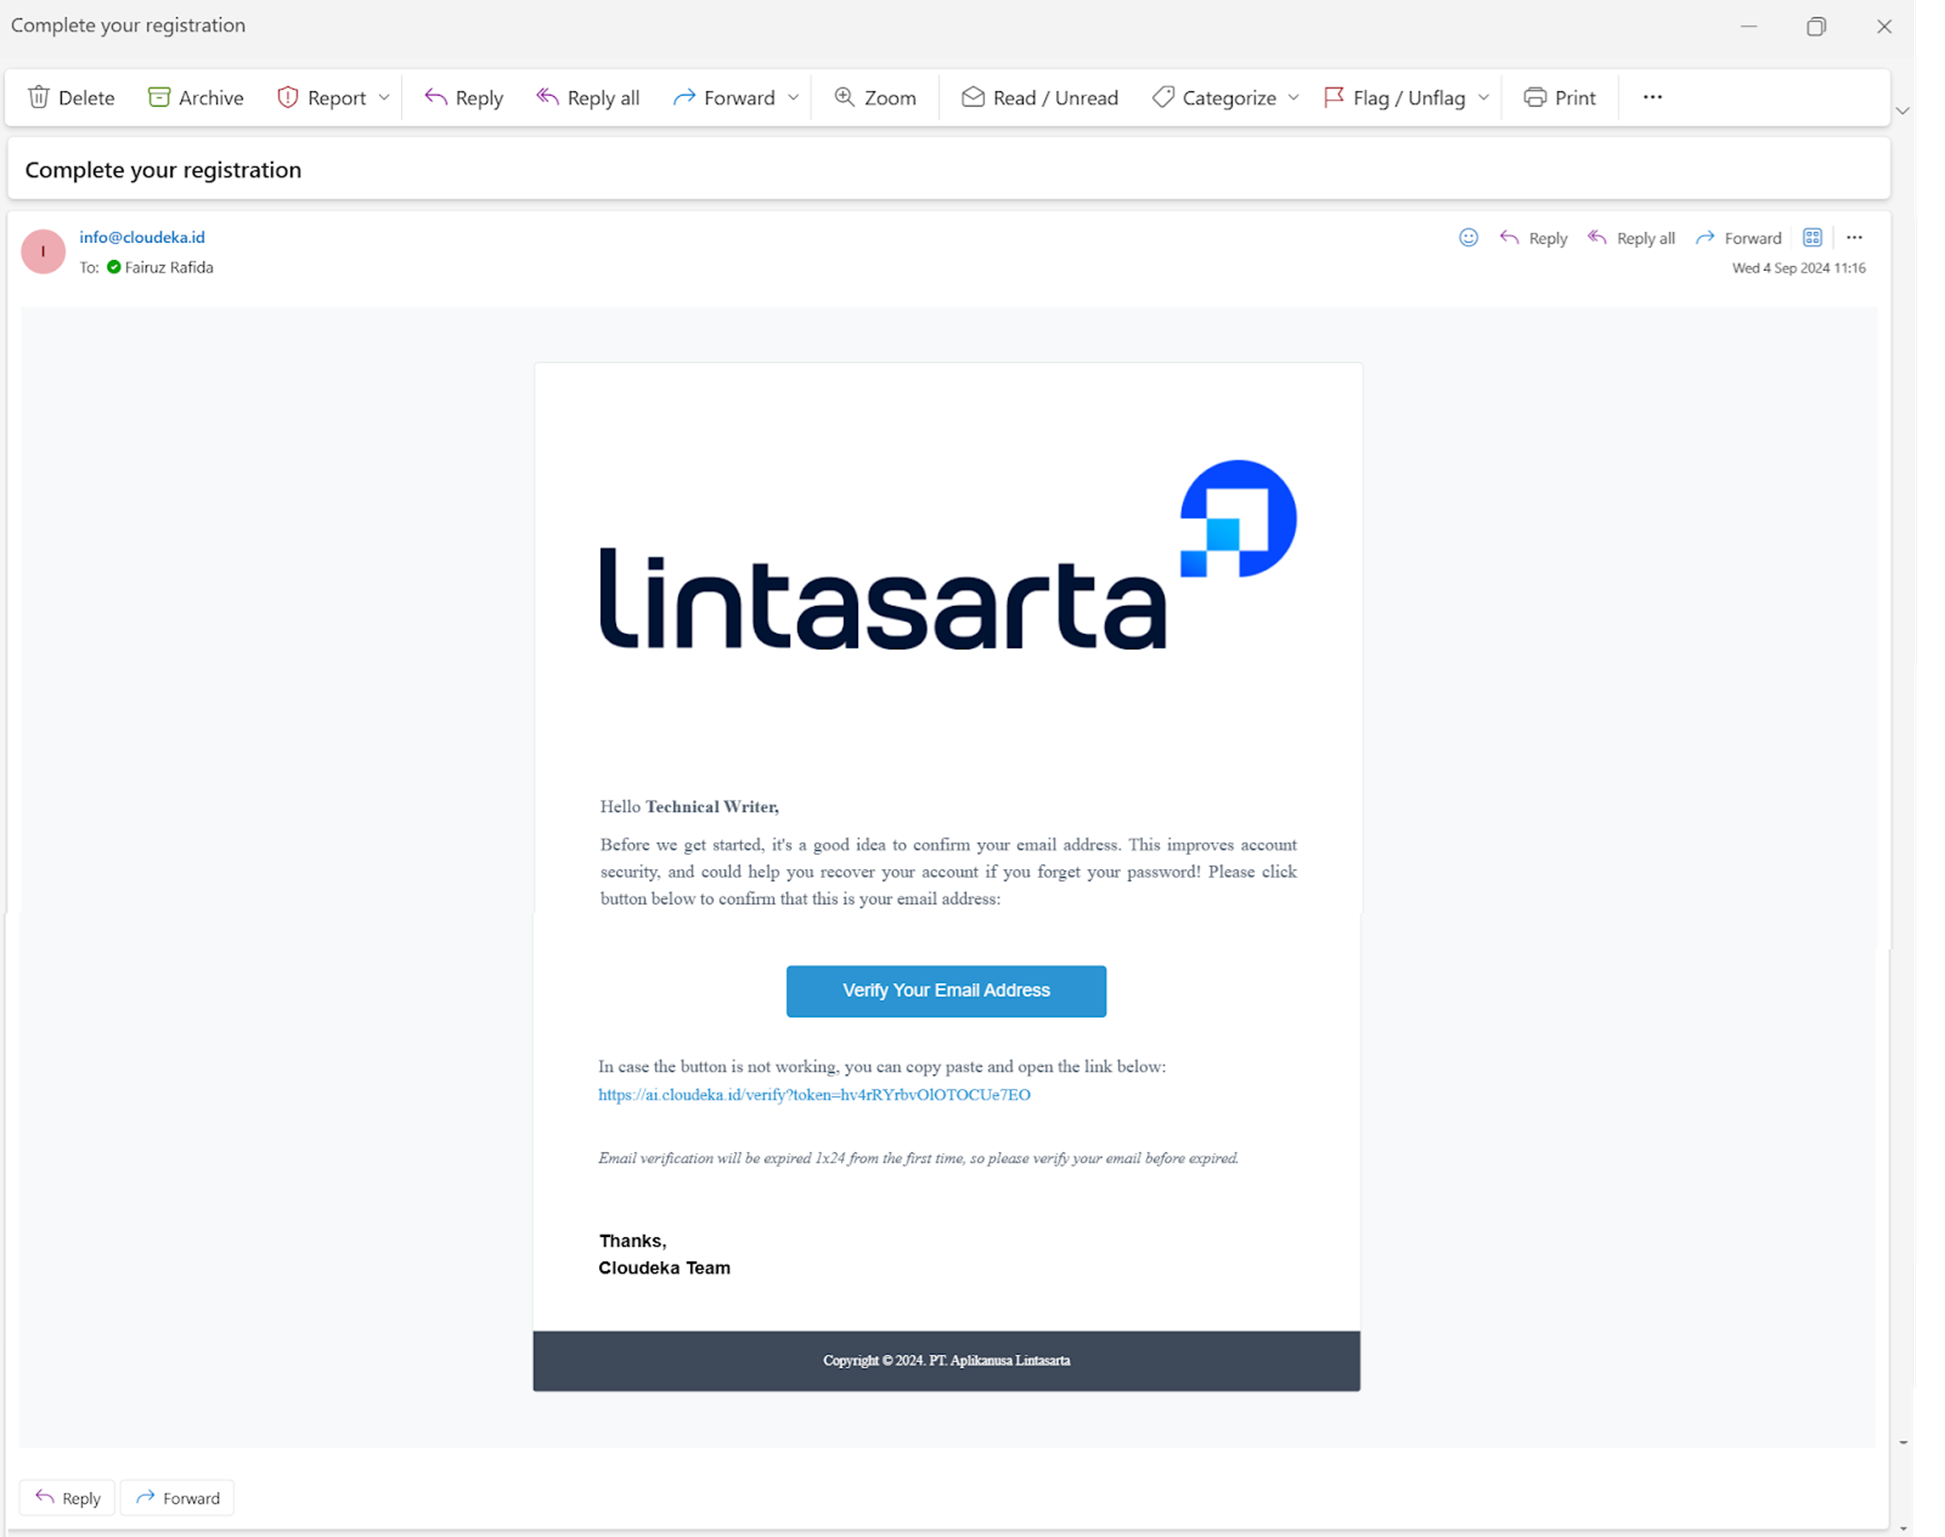Toggle Flag / Unflag on this message
The width and height of the screenshot is (1945, 1537).
pos(1395,97)
